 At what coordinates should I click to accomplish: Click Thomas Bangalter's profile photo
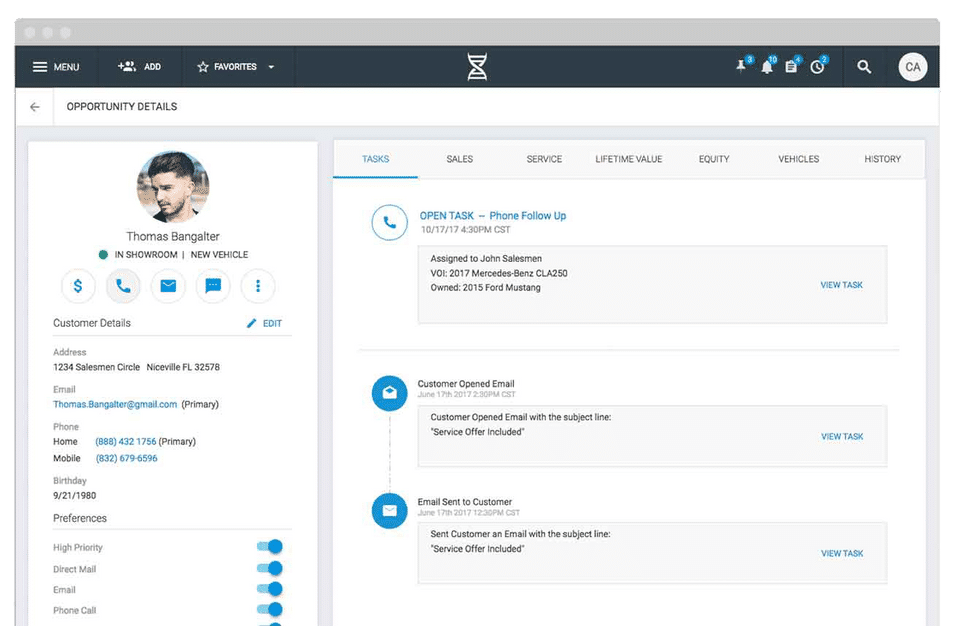coord(173,186)
